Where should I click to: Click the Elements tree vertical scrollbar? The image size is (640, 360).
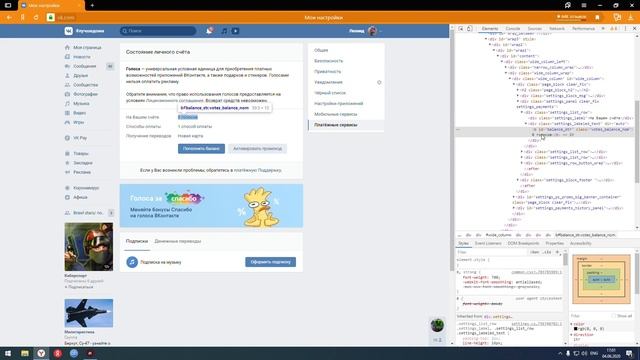tap(637, 141)
